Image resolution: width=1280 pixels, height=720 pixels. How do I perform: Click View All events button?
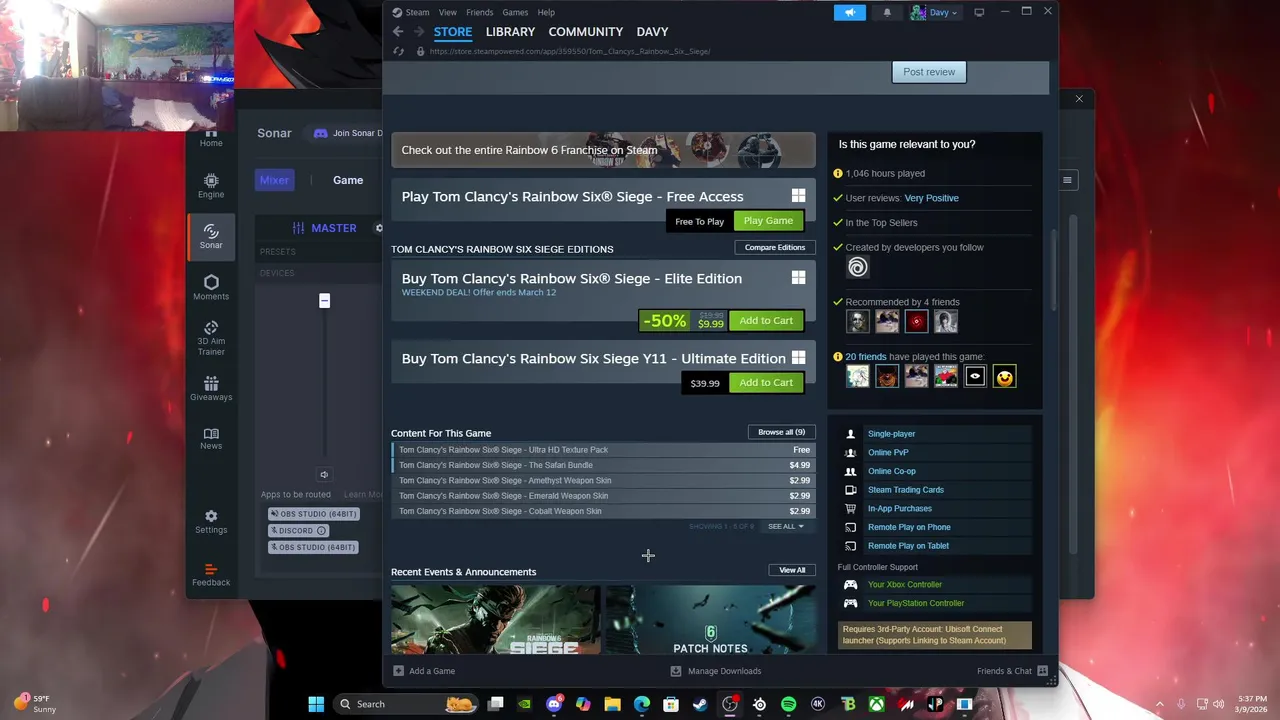[x=792, y=570]
